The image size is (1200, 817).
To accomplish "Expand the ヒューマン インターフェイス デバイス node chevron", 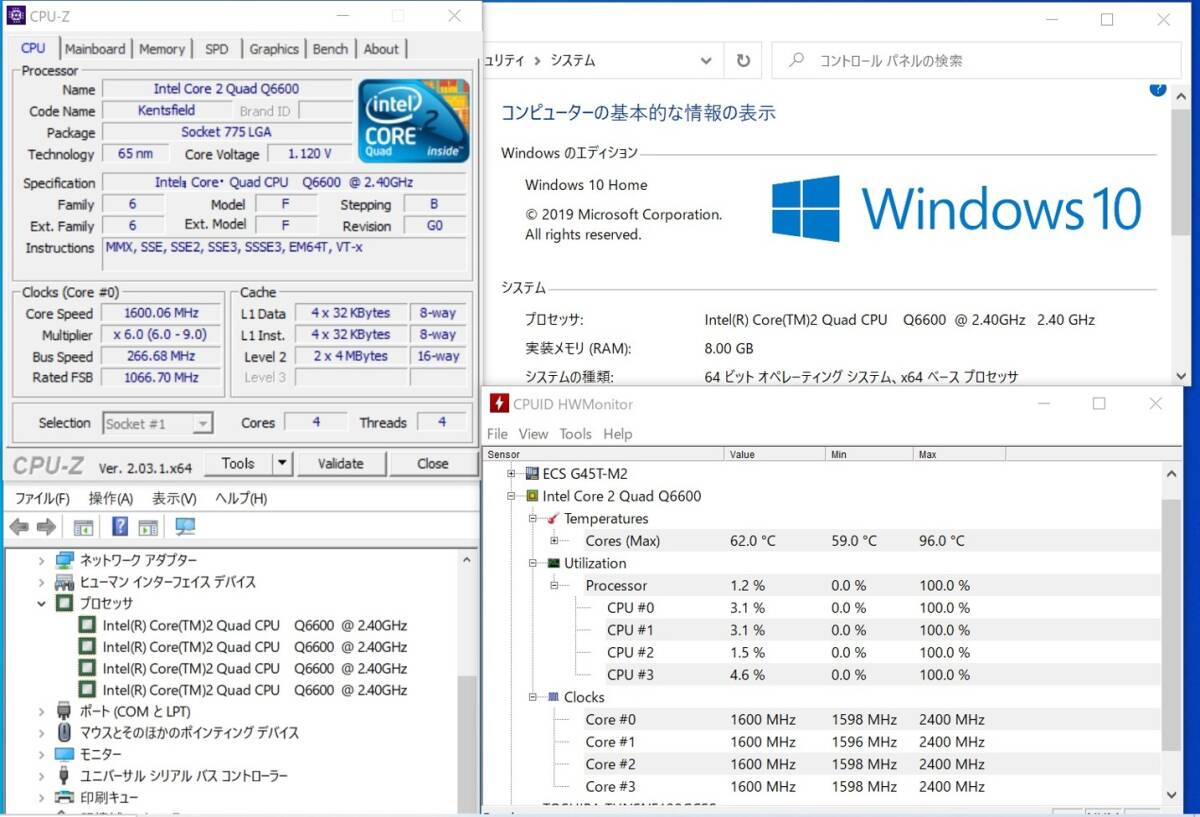I will pos(41,582).
